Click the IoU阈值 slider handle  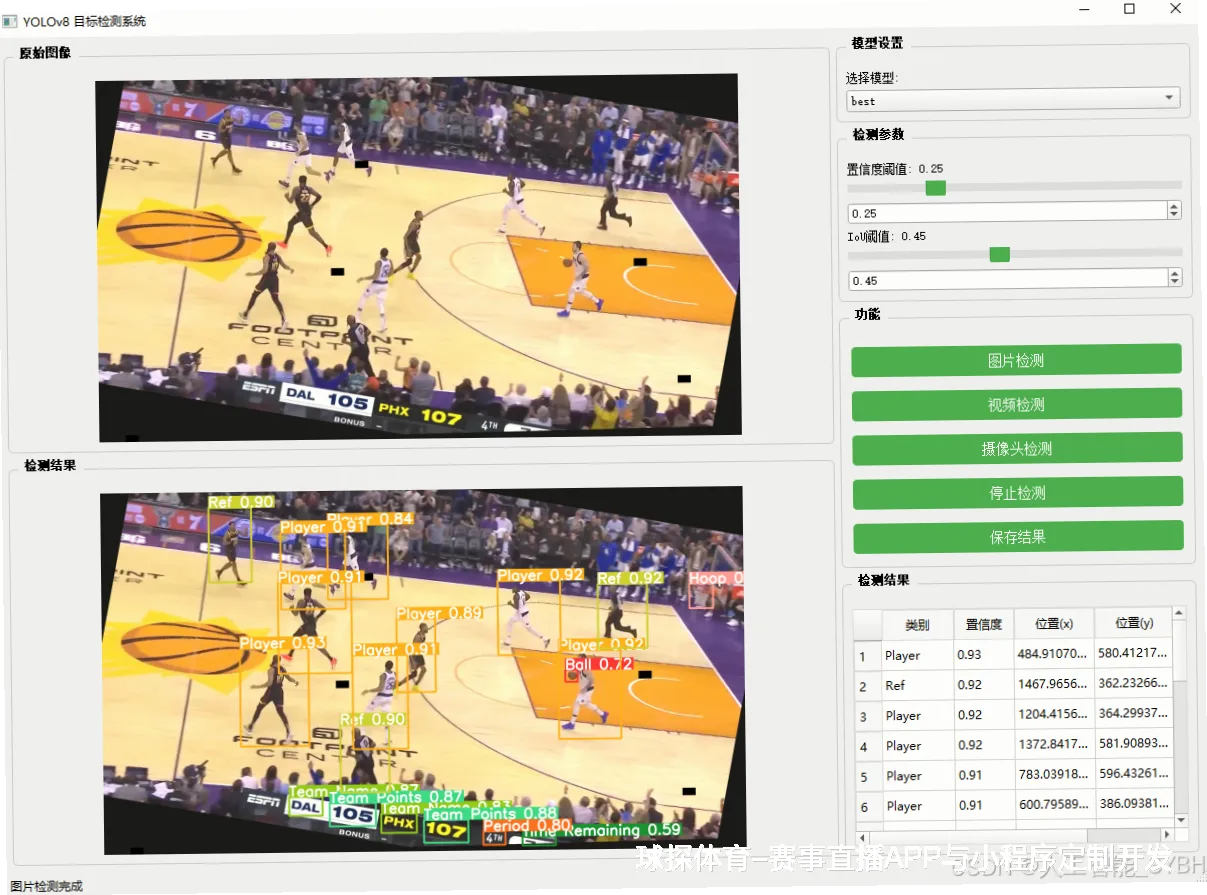(x=999, y=254)
